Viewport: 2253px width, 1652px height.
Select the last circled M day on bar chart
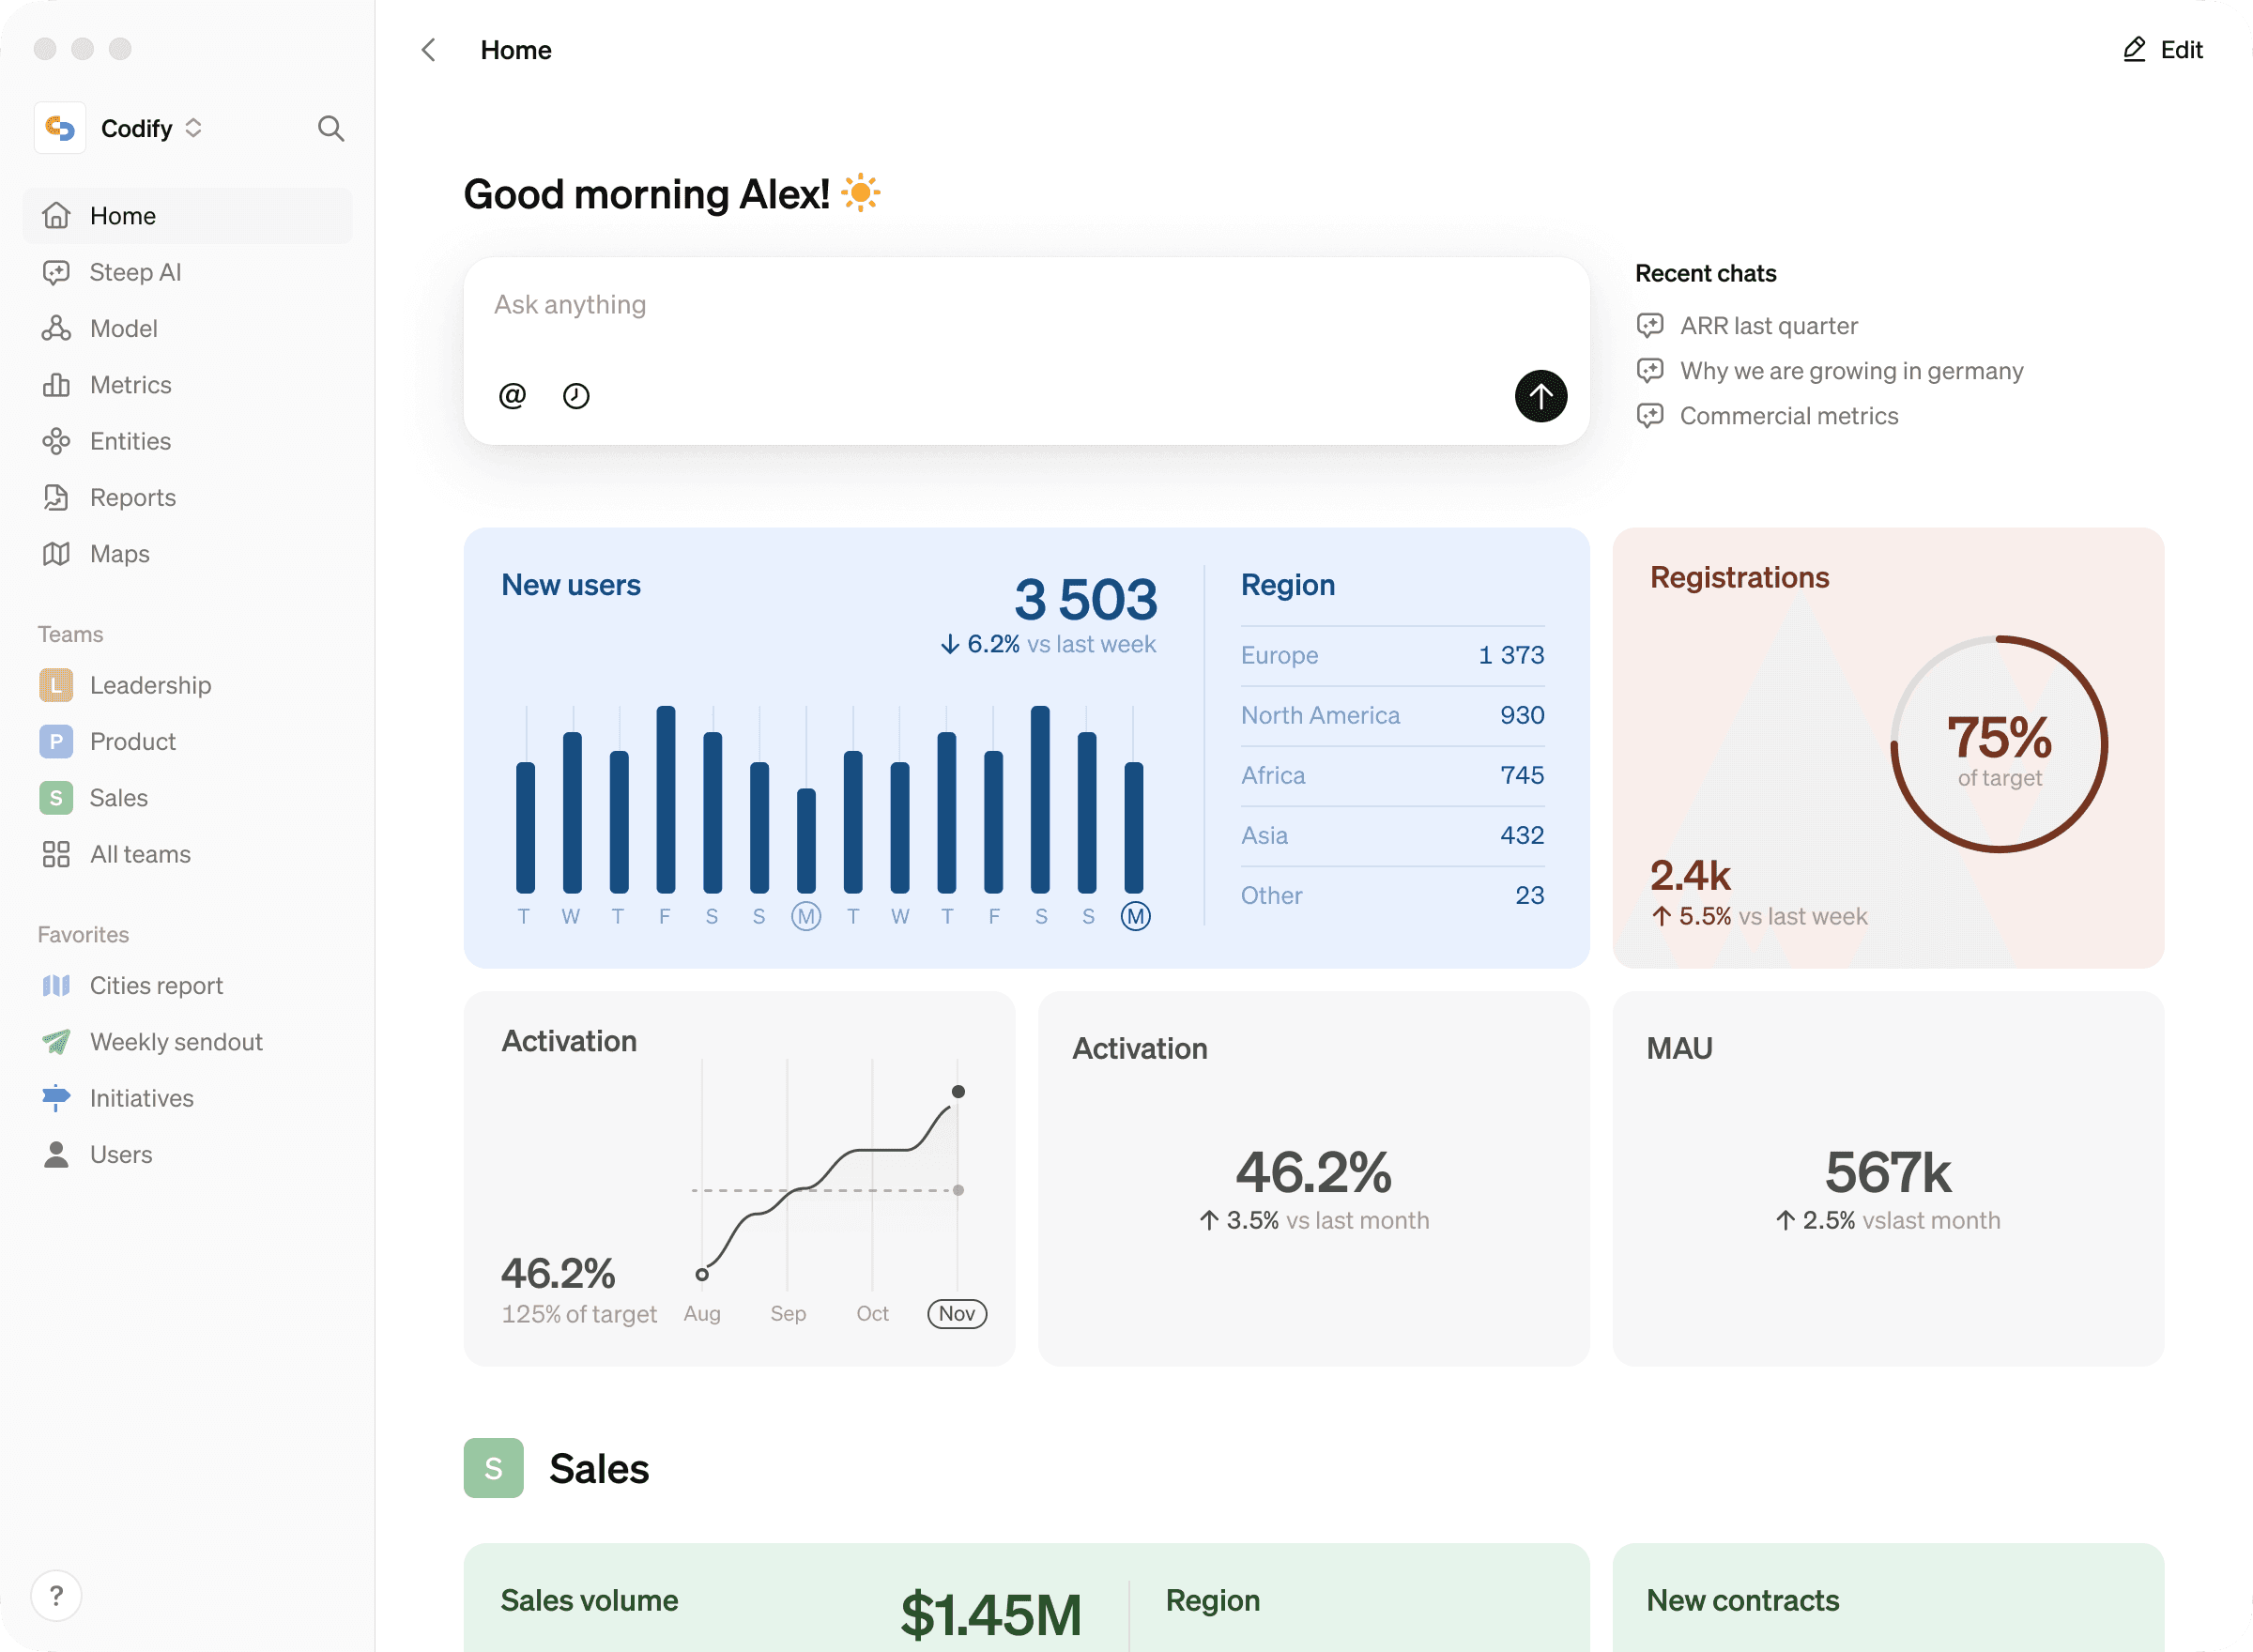tap(1135, 916)
